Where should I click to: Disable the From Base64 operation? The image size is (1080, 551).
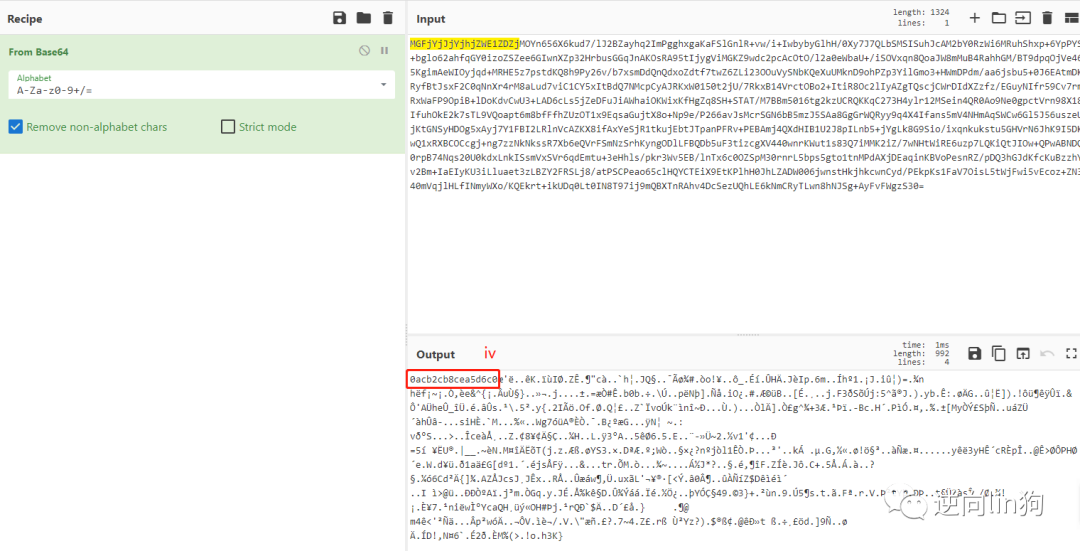pyautogui.click(x=365, y=51)
